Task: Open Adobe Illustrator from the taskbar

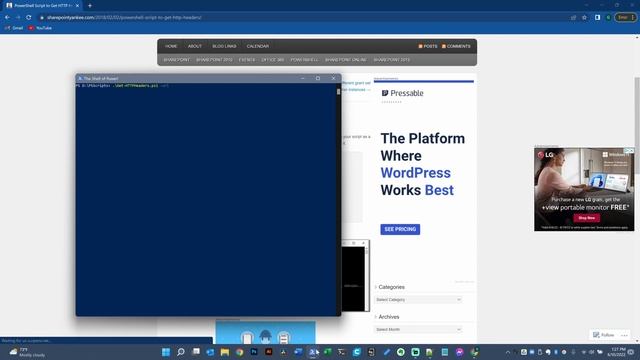Action: click(269, 352)
